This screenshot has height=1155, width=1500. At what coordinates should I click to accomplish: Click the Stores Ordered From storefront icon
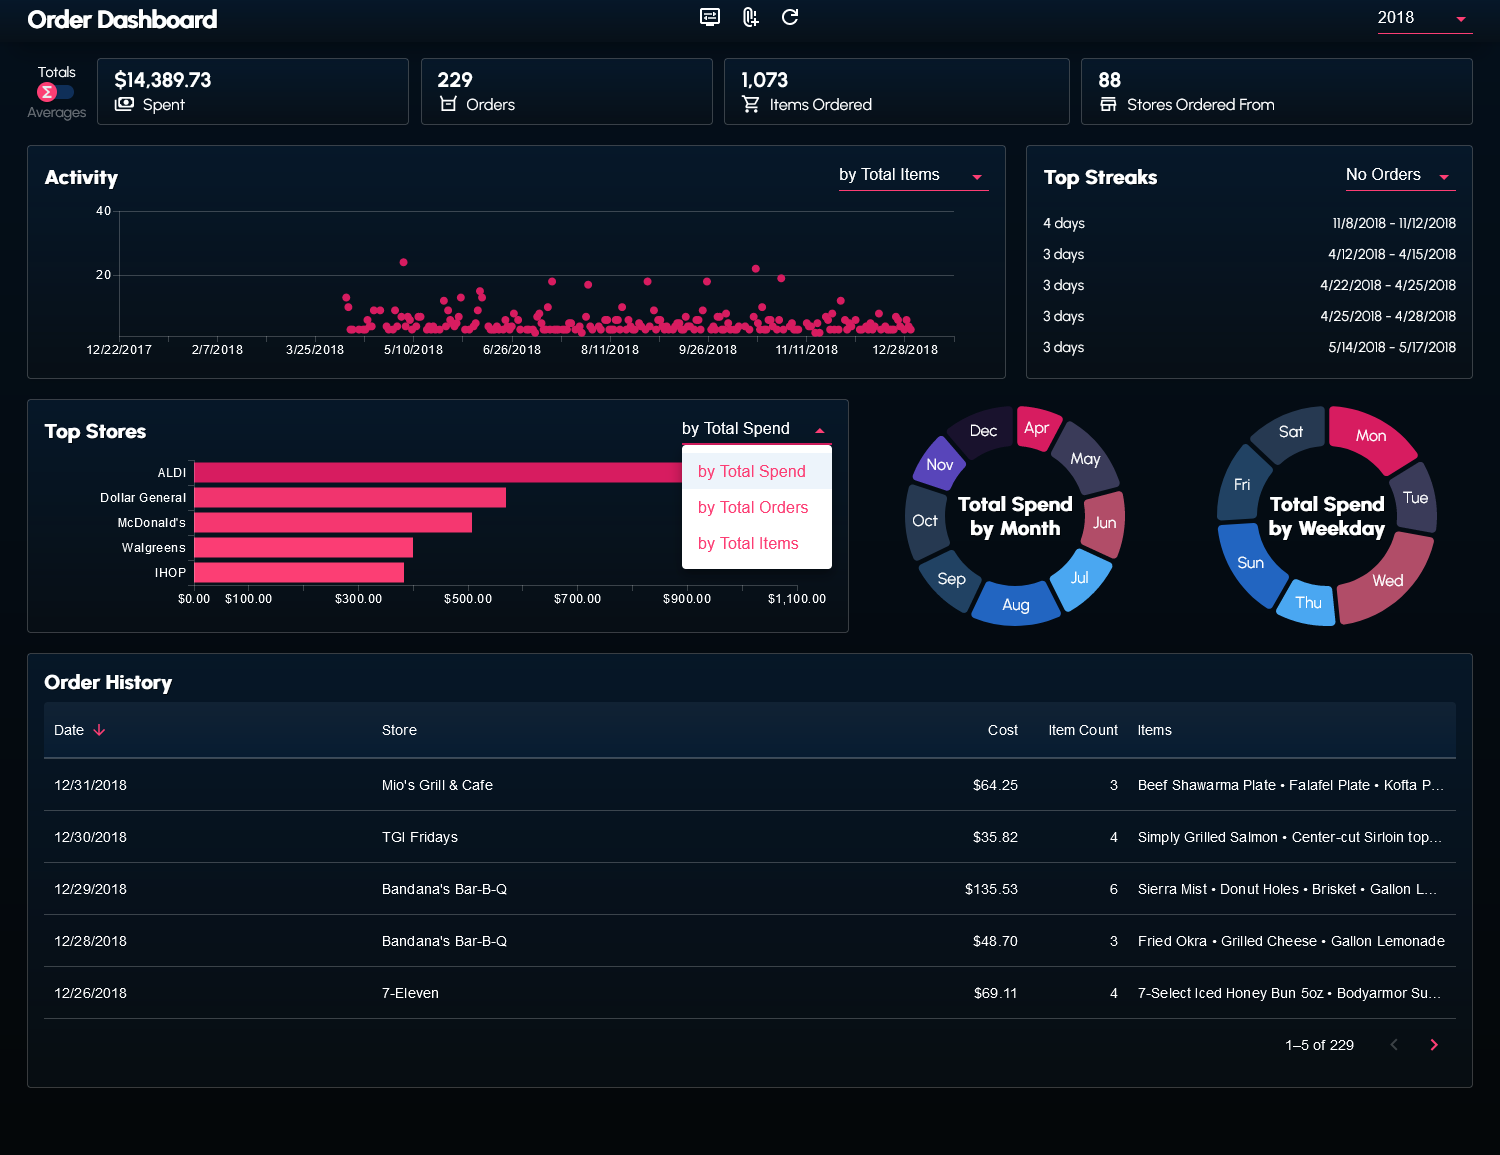coord(1108,104)
